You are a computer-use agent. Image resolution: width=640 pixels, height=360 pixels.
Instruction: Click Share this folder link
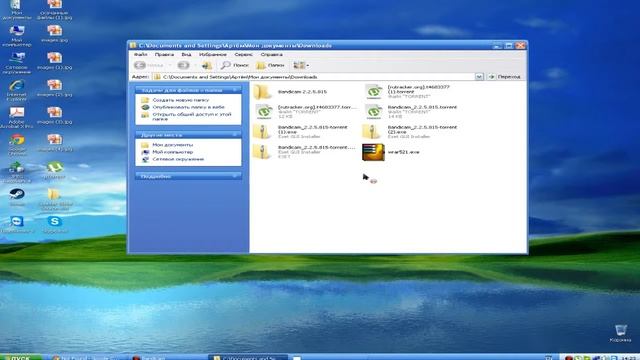click(x=191, y=117)
